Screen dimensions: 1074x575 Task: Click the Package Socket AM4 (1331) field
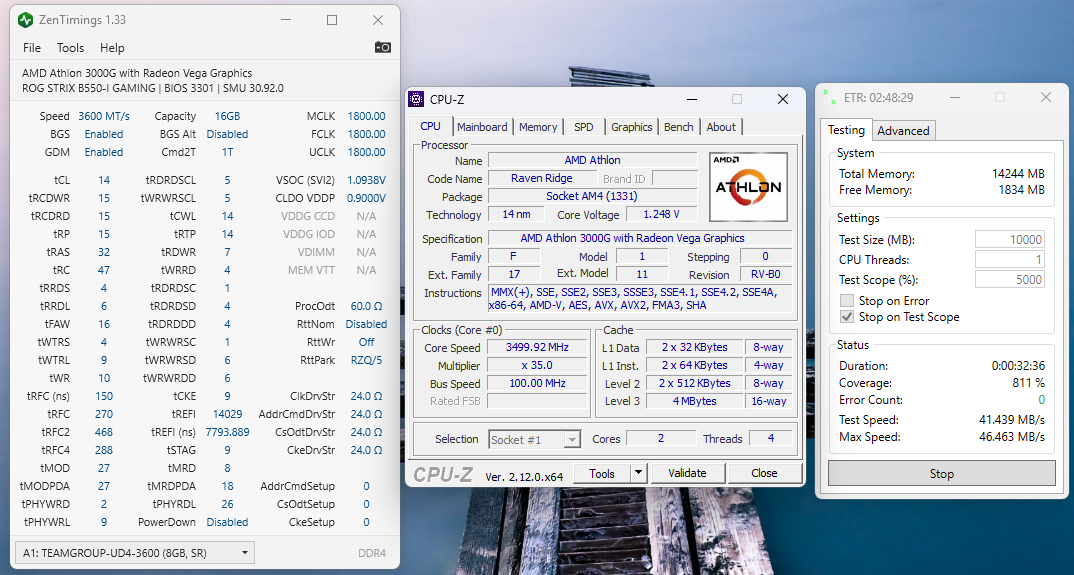tap(592, 197)
